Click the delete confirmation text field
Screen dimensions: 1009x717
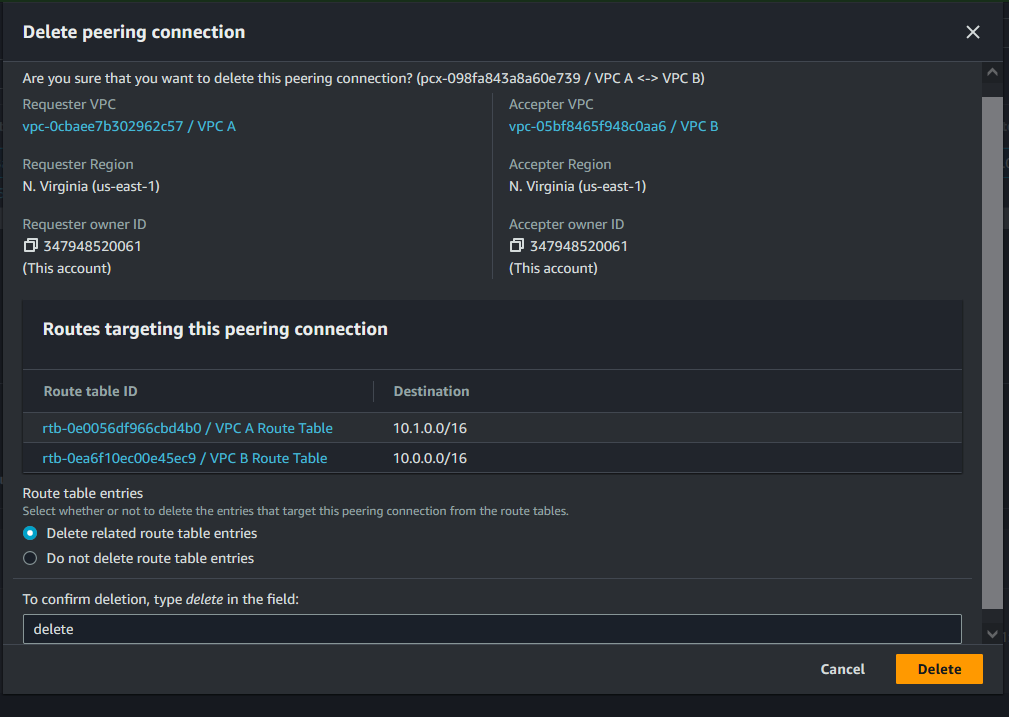pos(491,629)
